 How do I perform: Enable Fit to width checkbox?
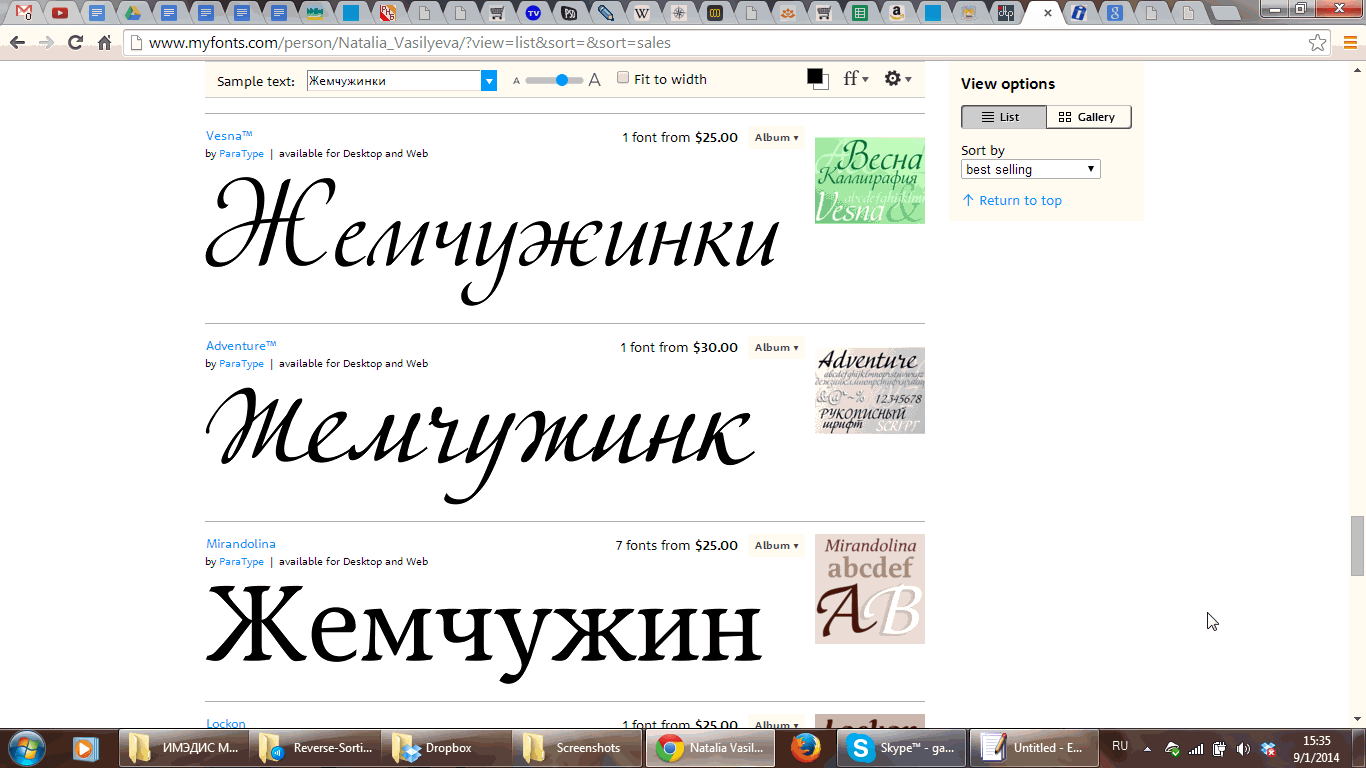[623, 78]
